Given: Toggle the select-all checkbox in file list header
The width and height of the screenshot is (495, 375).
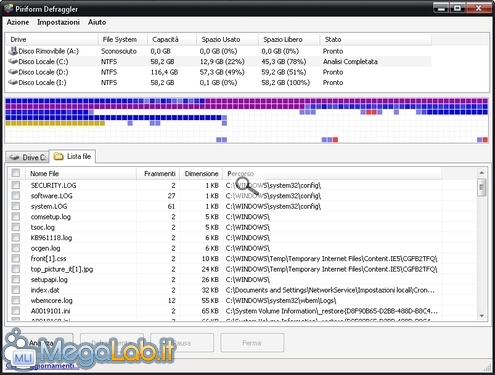Looking at the screenshot, I should pos(16,173).
